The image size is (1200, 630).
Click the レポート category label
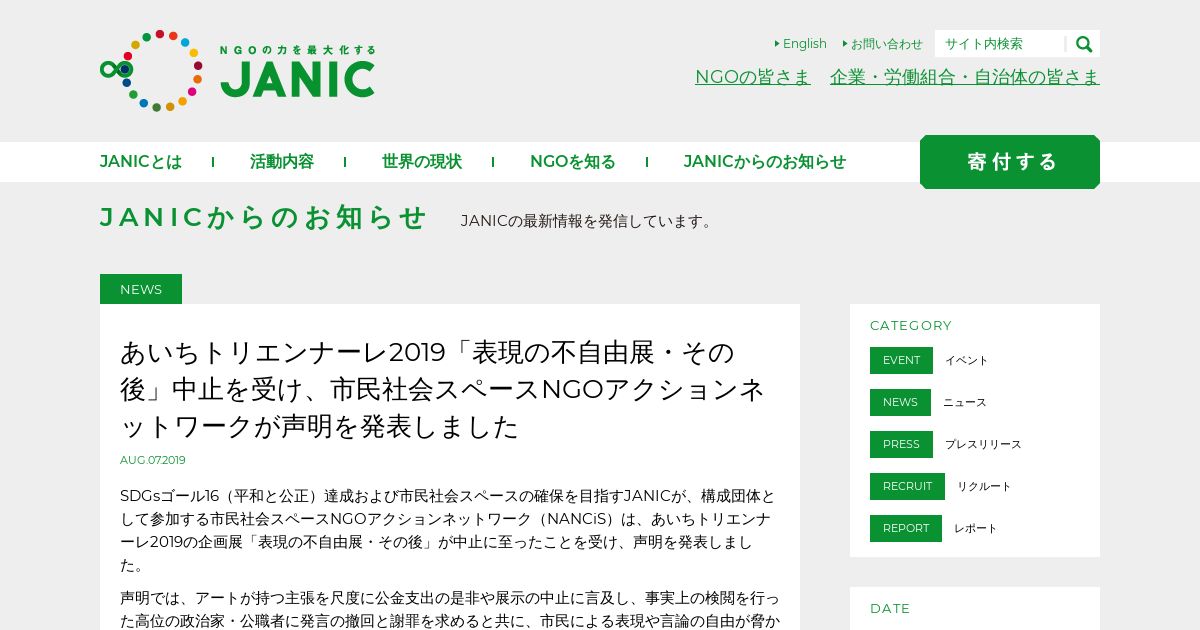[x=976, y=529]
